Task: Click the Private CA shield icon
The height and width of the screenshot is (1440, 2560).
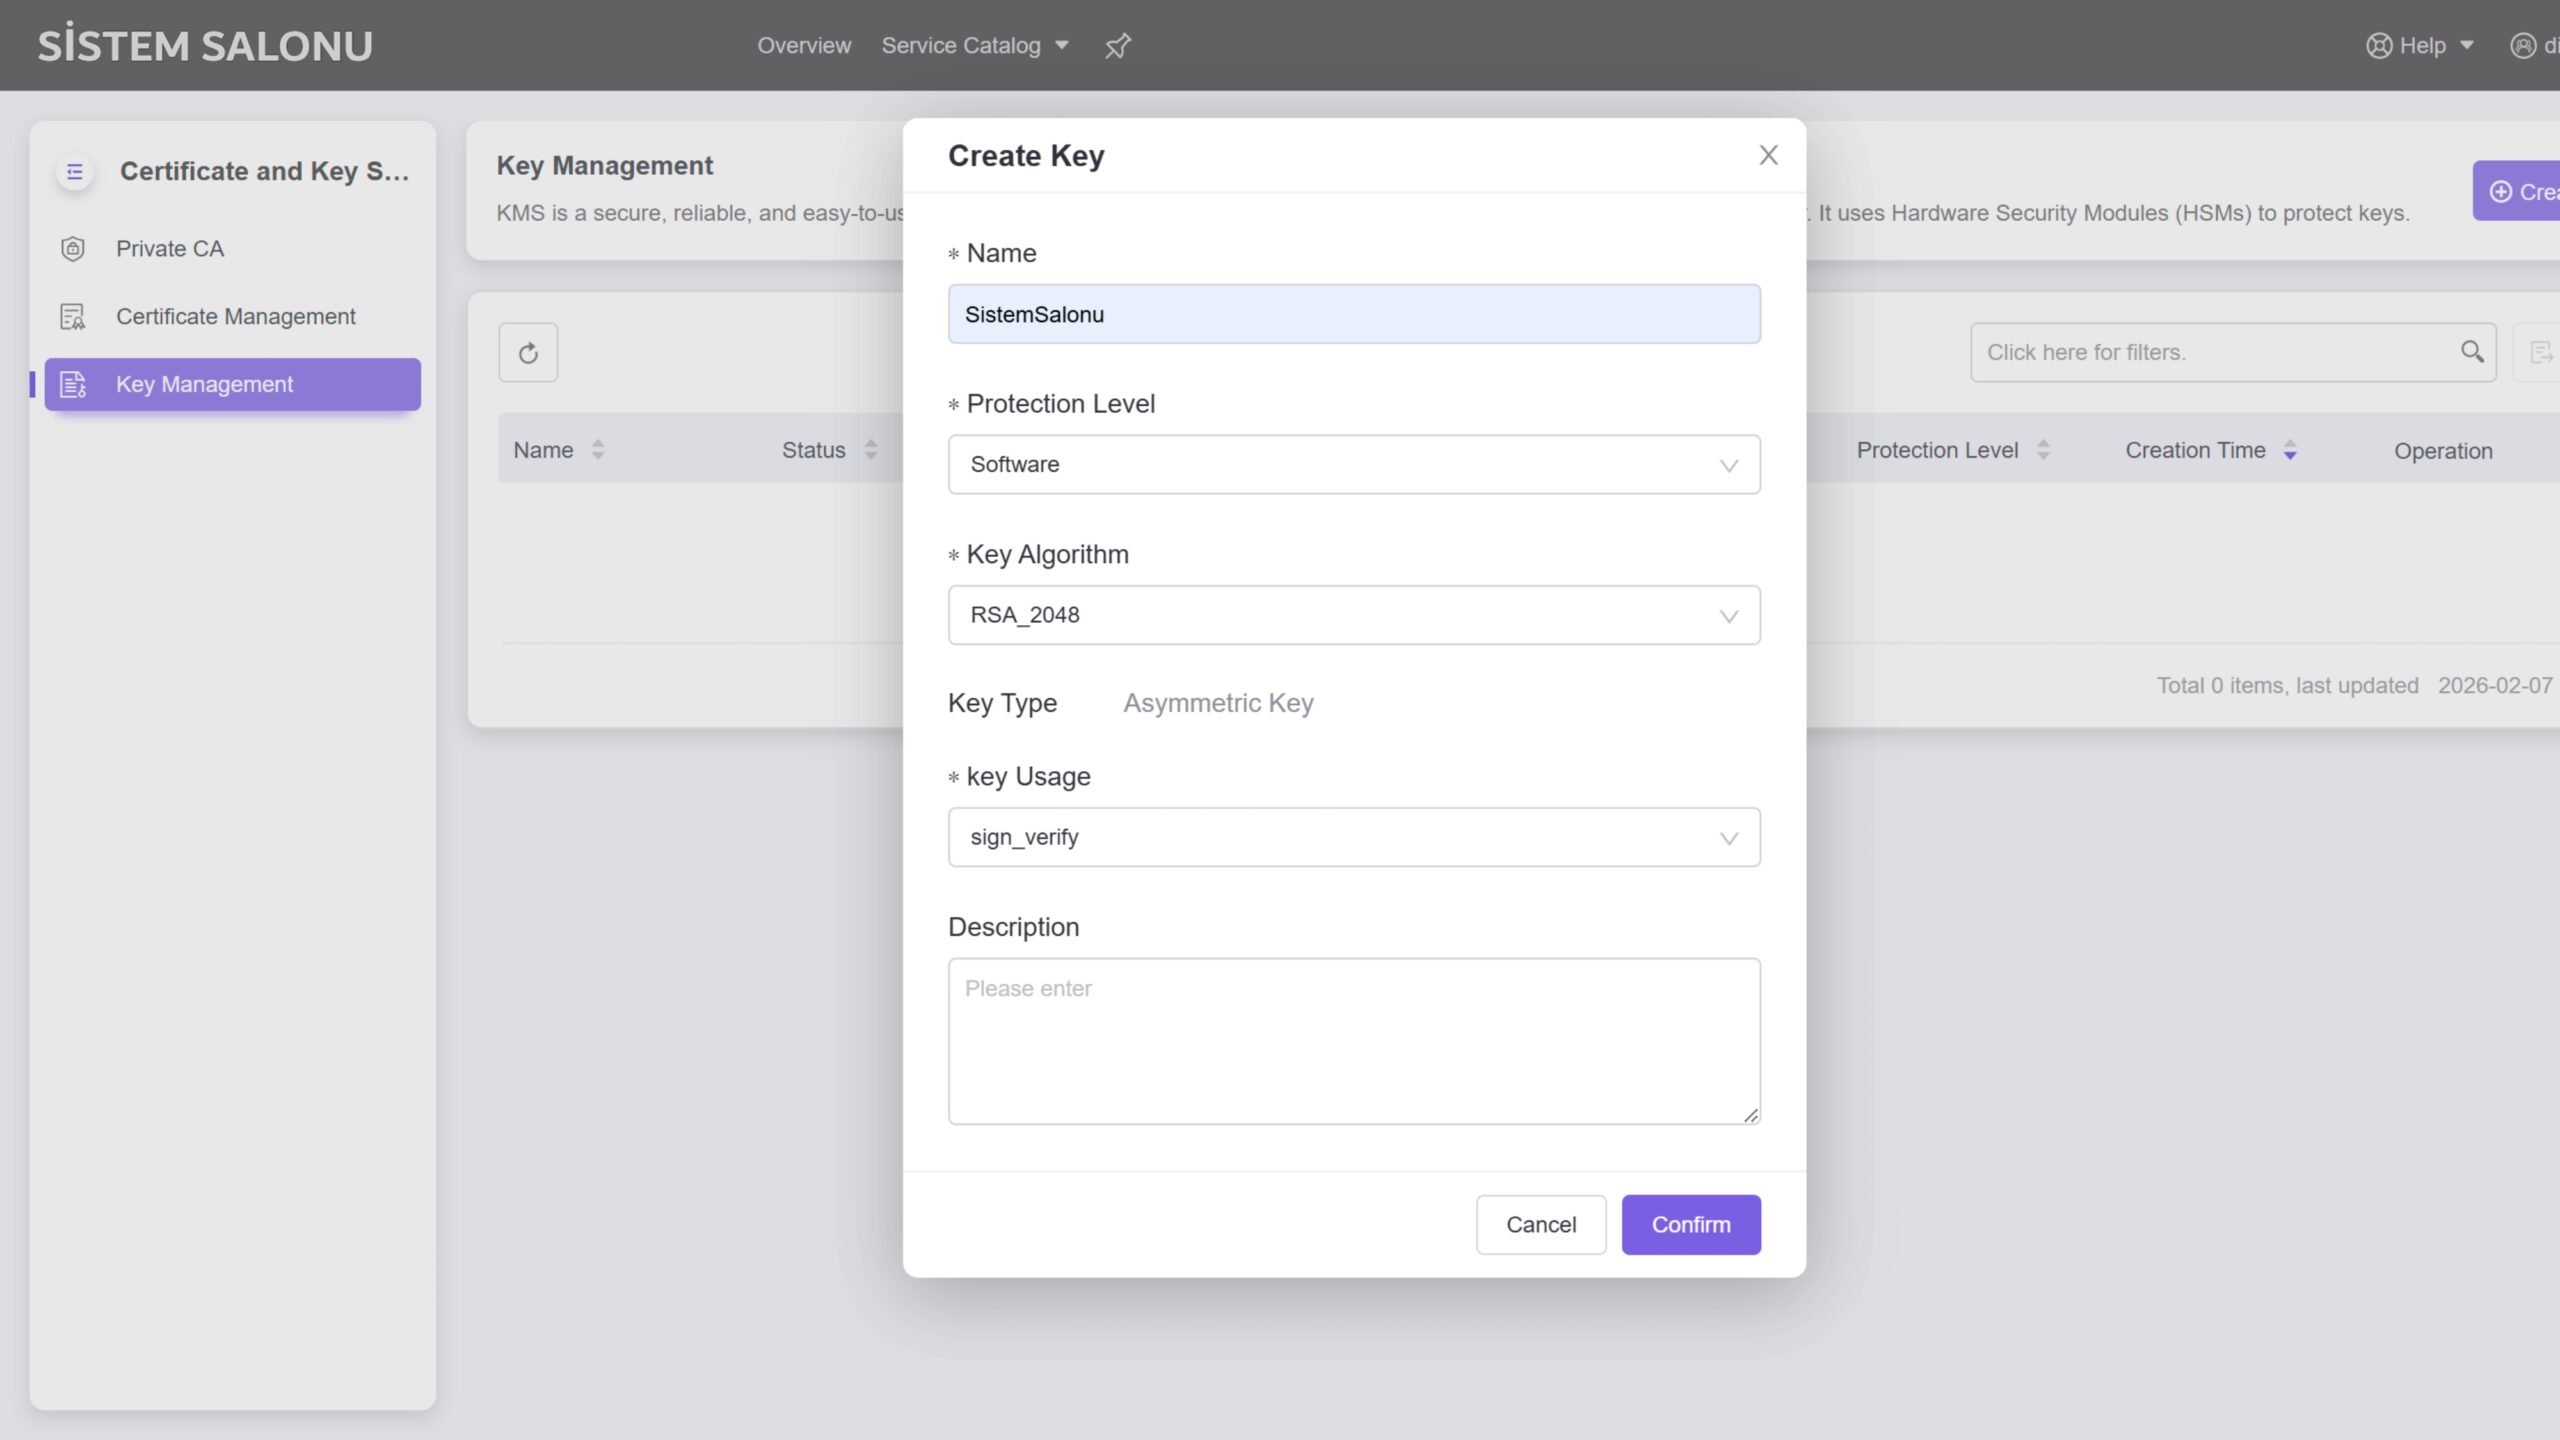Action: [x=73, y=249]
